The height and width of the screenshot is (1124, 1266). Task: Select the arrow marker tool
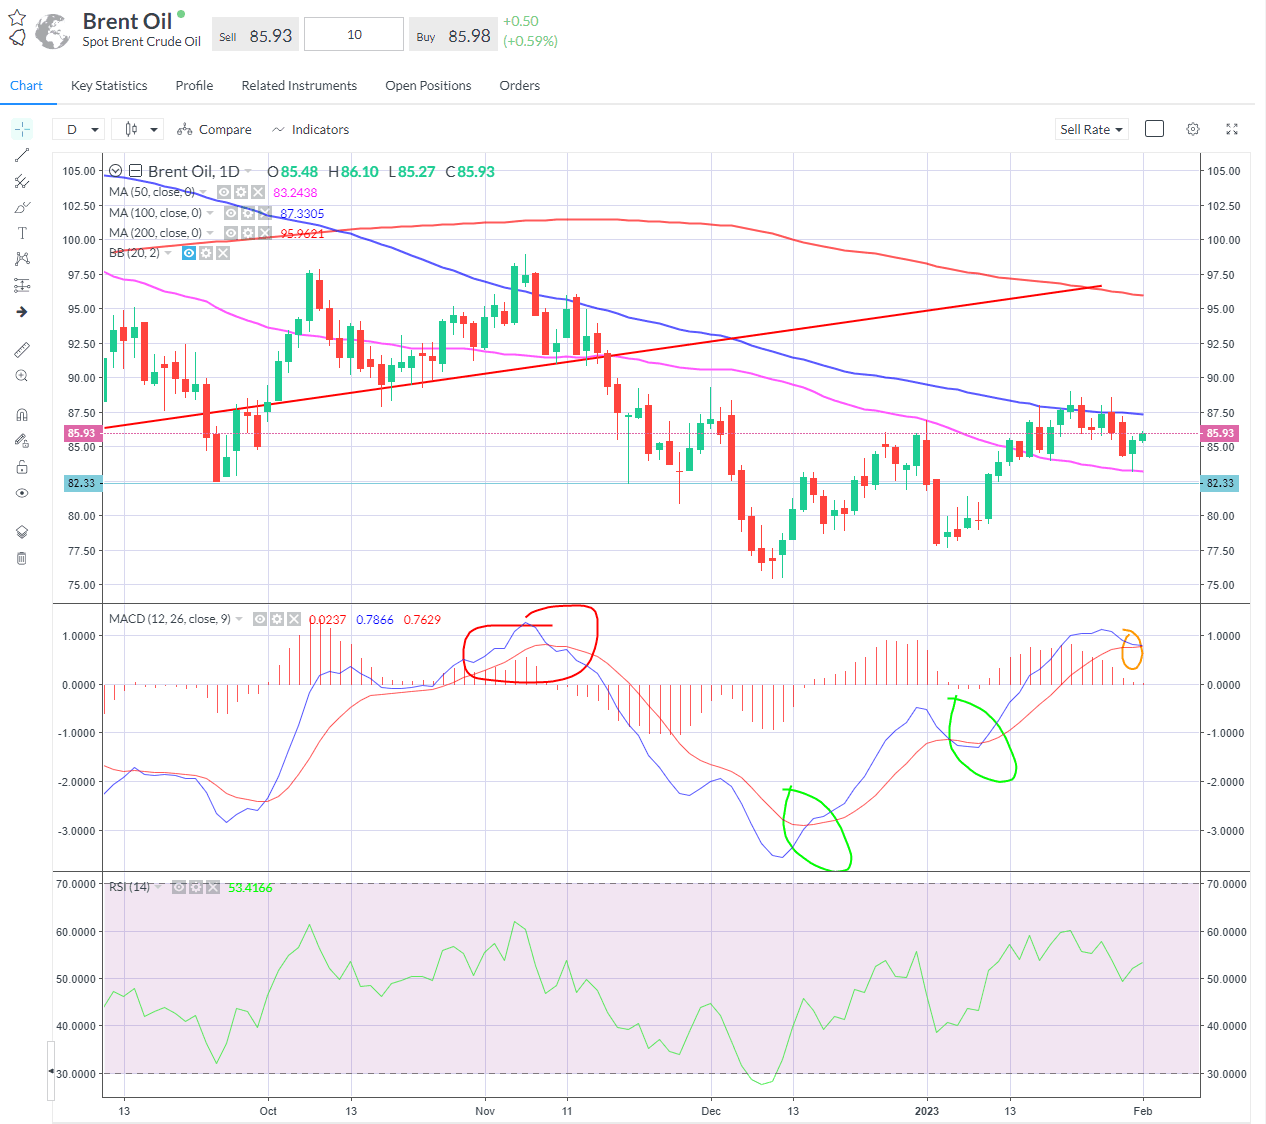click(x=22, y=312)
